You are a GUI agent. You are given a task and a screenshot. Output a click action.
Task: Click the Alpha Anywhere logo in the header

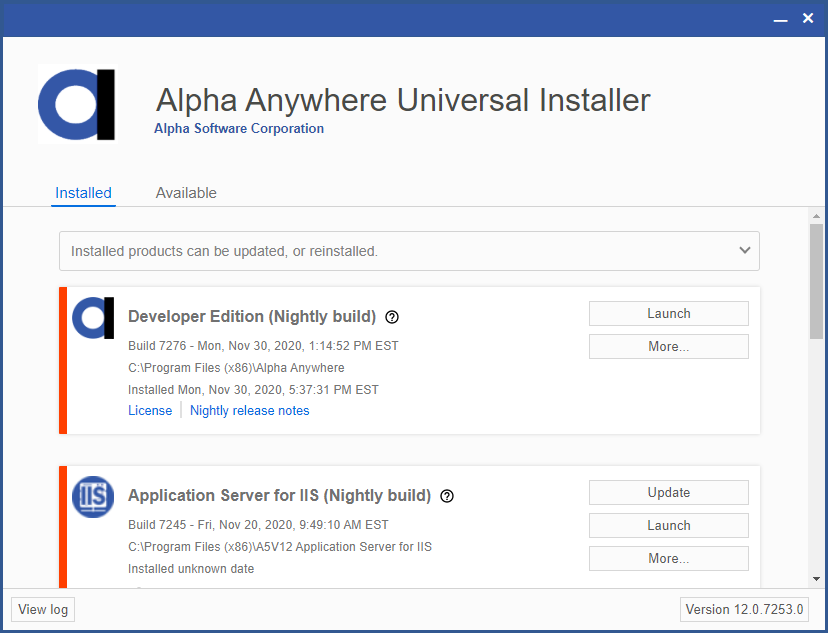coord(77,105)
